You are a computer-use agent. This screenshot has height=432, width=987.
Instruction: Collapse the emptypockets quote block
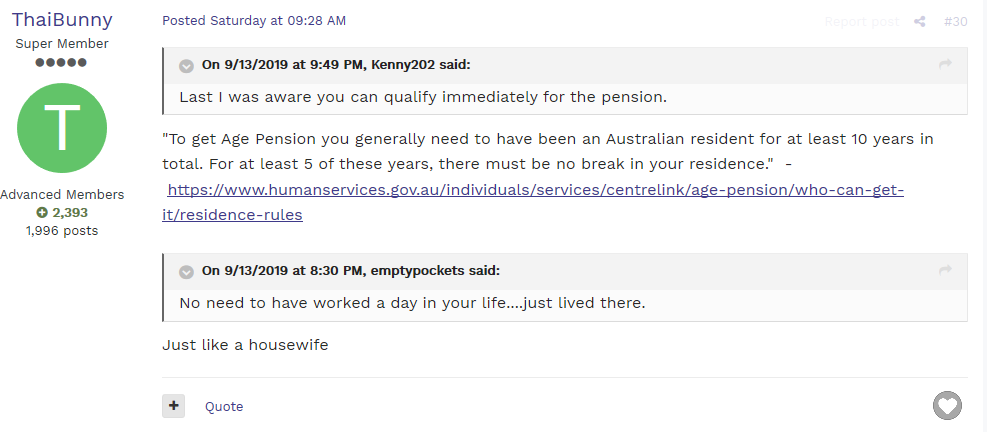[186, 272]
